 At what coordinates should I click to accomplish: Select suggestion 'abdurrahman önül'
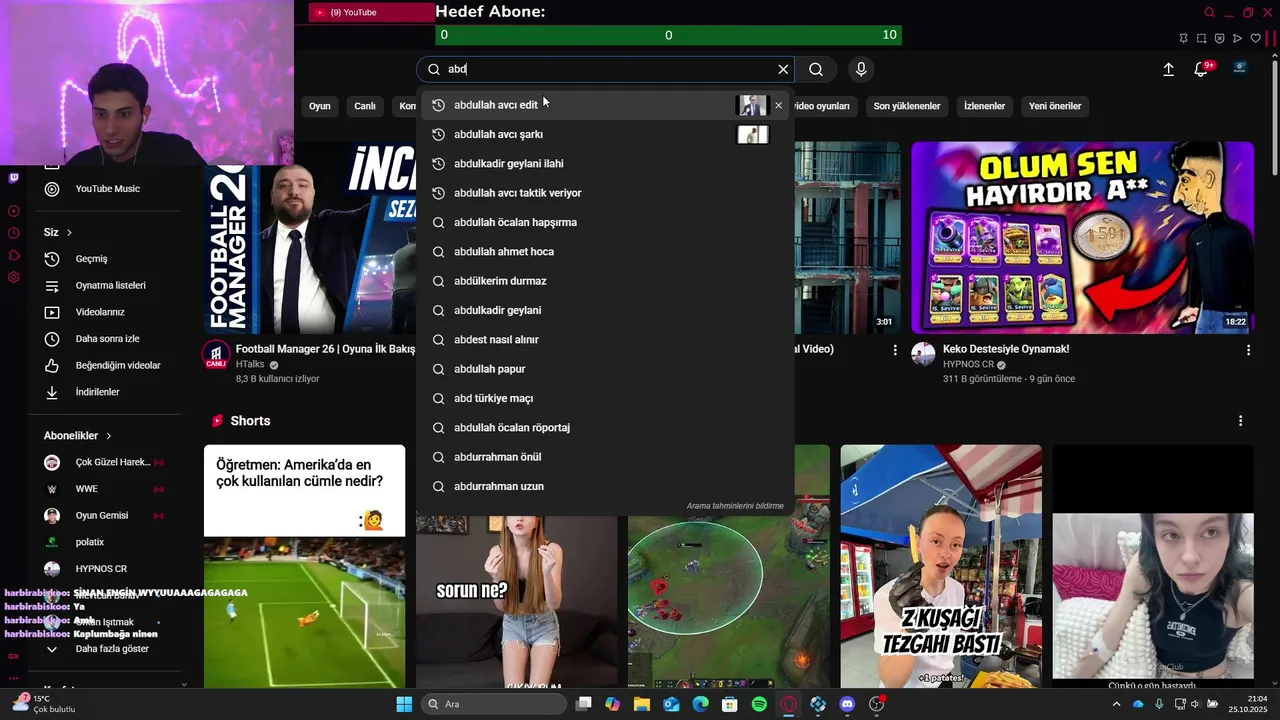tap(605, 457)
